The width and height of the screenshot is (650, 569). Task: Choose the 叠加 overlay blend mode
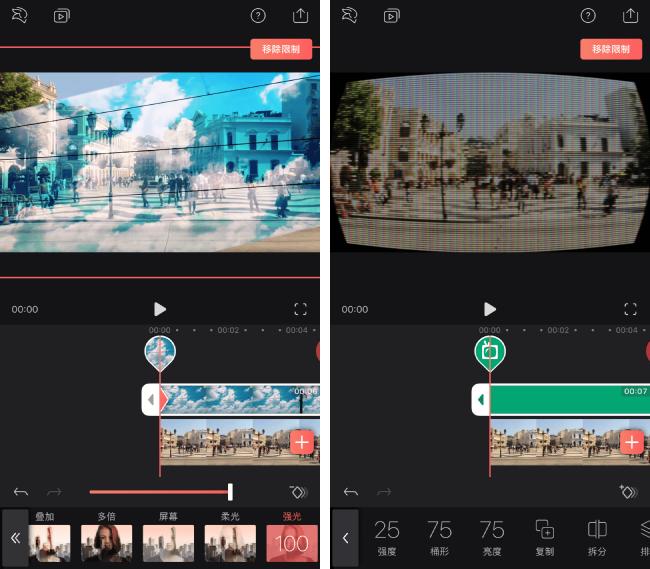[49, 538]
